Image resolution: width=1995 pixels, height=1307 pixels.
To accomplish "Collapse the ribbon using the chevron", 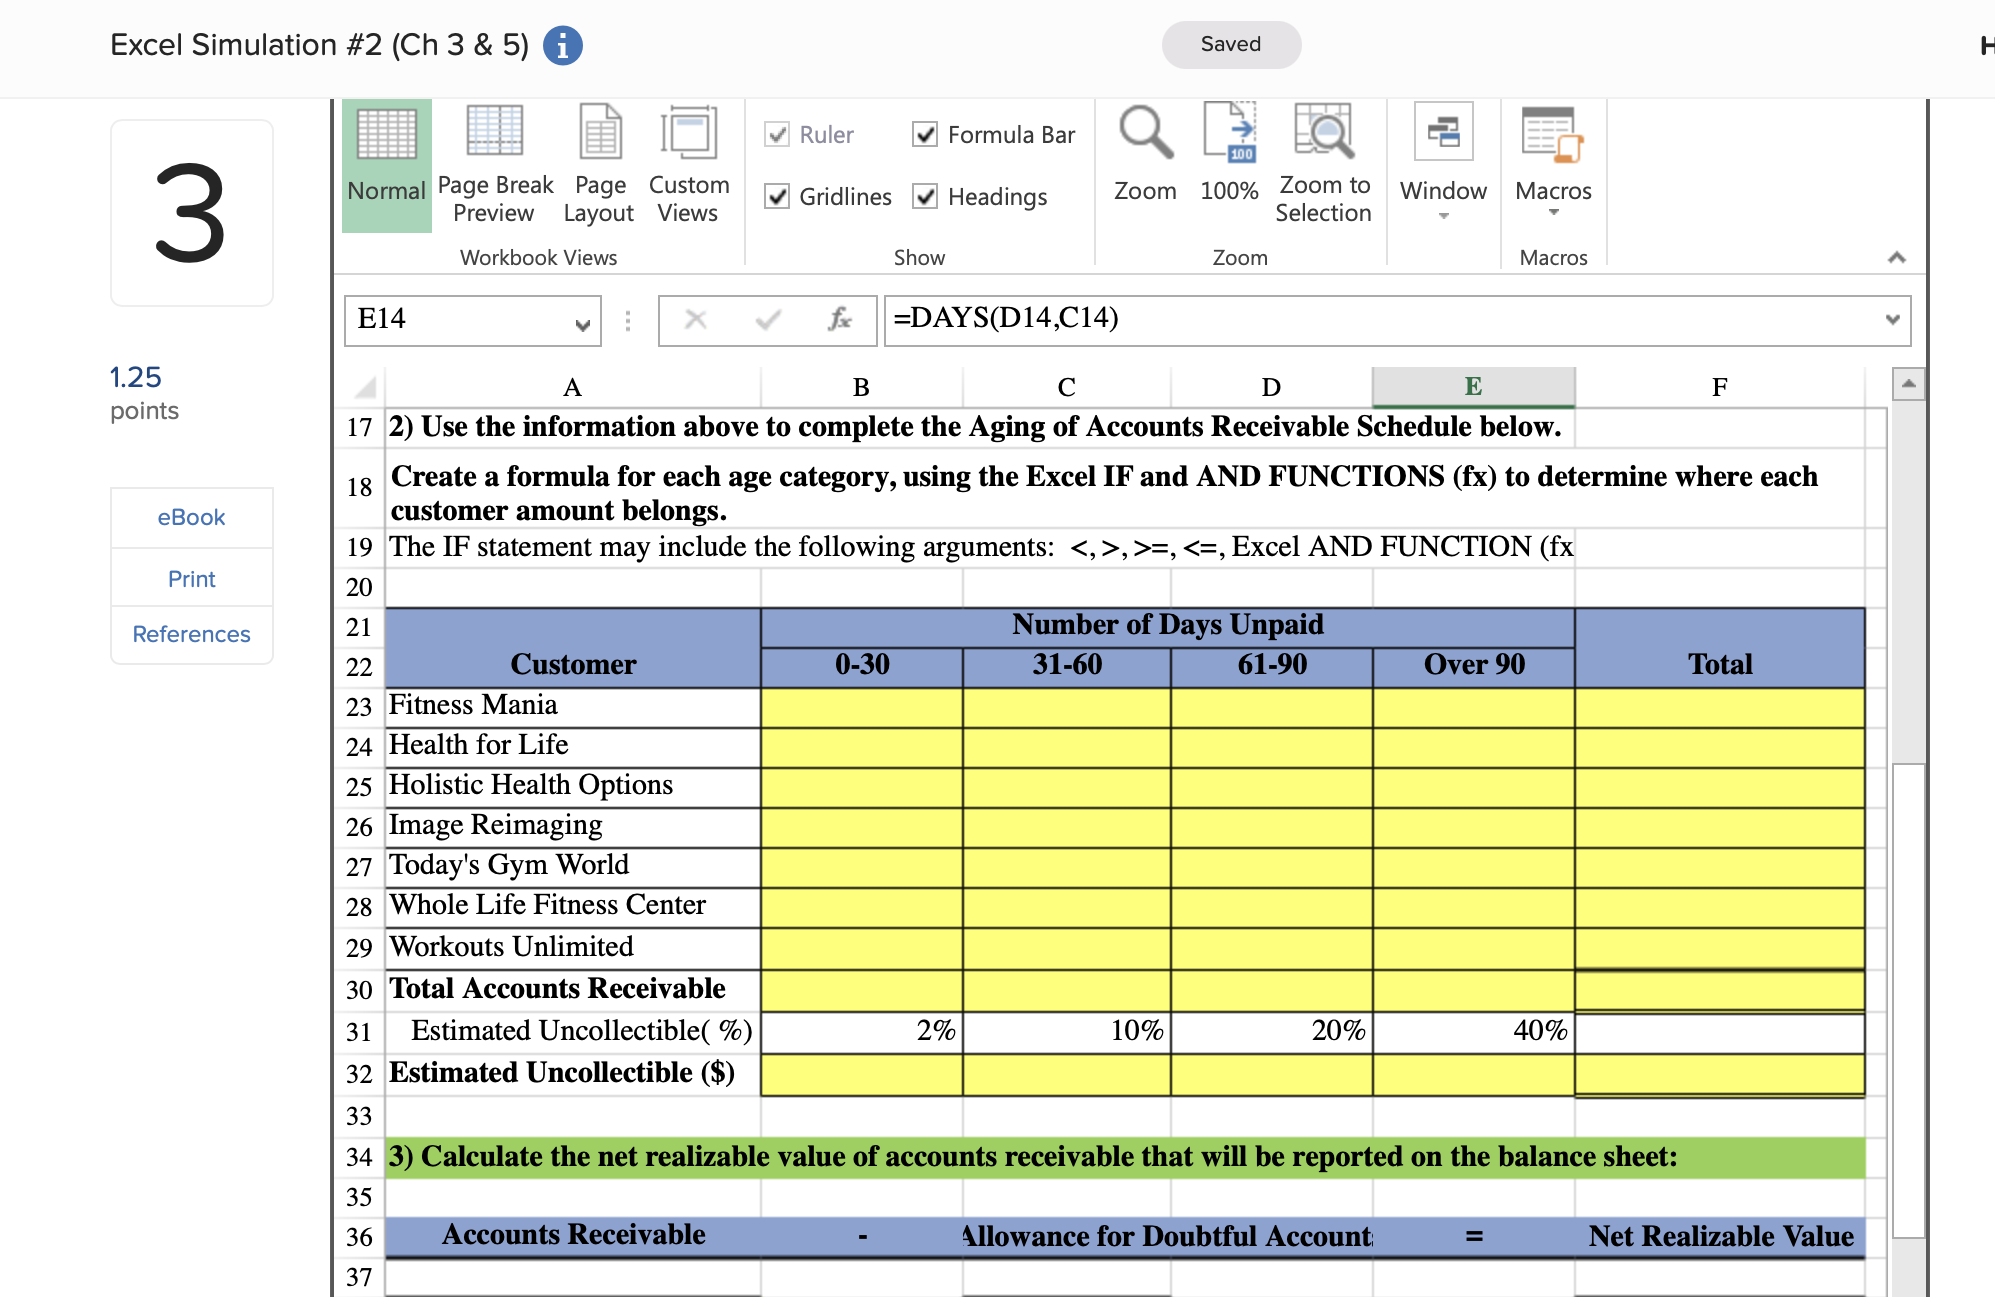I will point(1896,257).
